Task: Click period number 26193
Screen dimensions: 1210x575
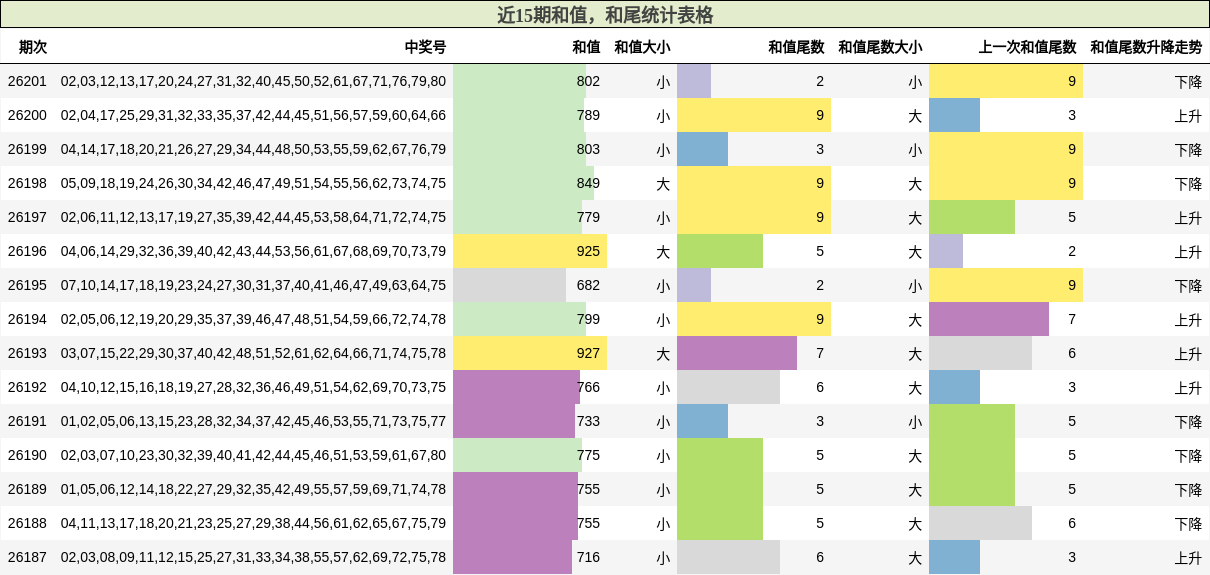Action: tap(27, 353)
